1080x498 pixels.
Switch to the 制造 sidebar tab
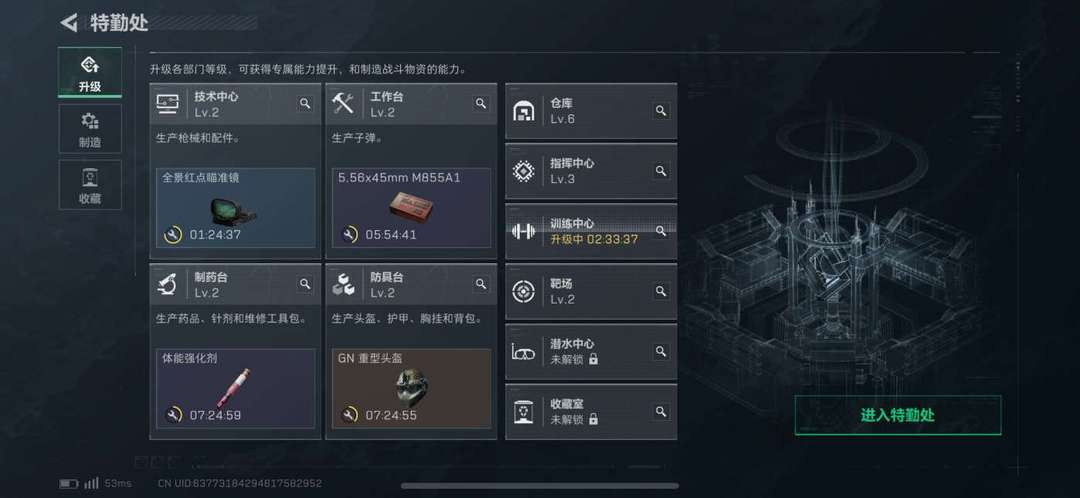[x=90, y=129]
